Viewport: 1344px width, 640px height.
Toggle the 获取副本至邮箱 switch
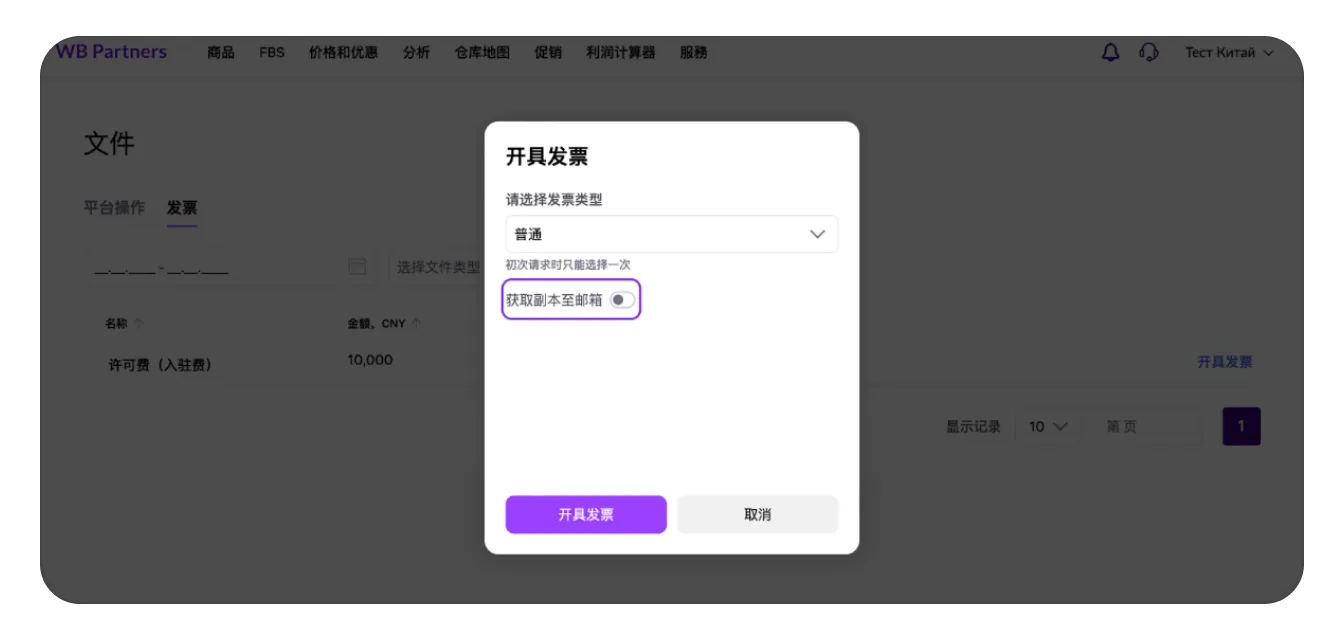[622, 300]
